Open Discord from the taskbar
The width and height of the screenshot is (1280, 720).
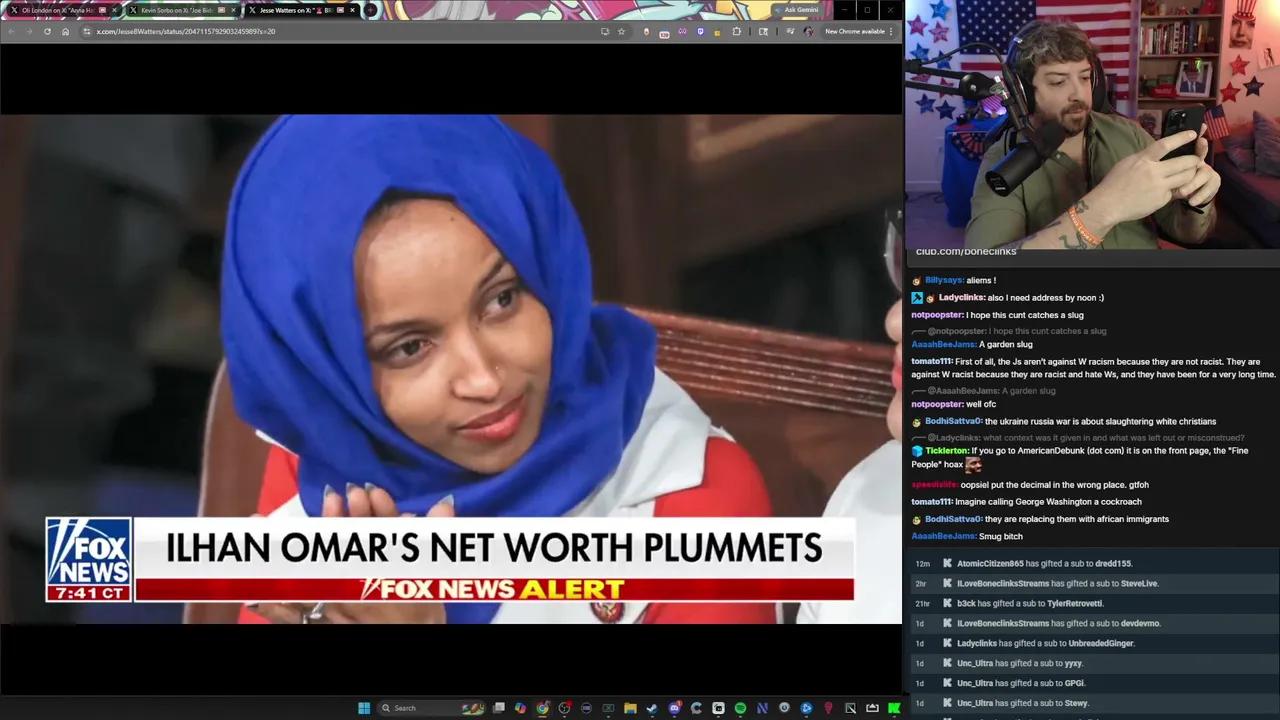point(675,708)
